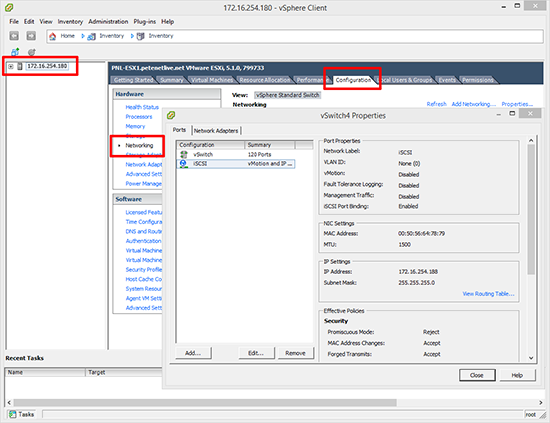This screenshot has height=423, width=550.
Task: Click the Target column in Recent Tasks
Action: 124,372
